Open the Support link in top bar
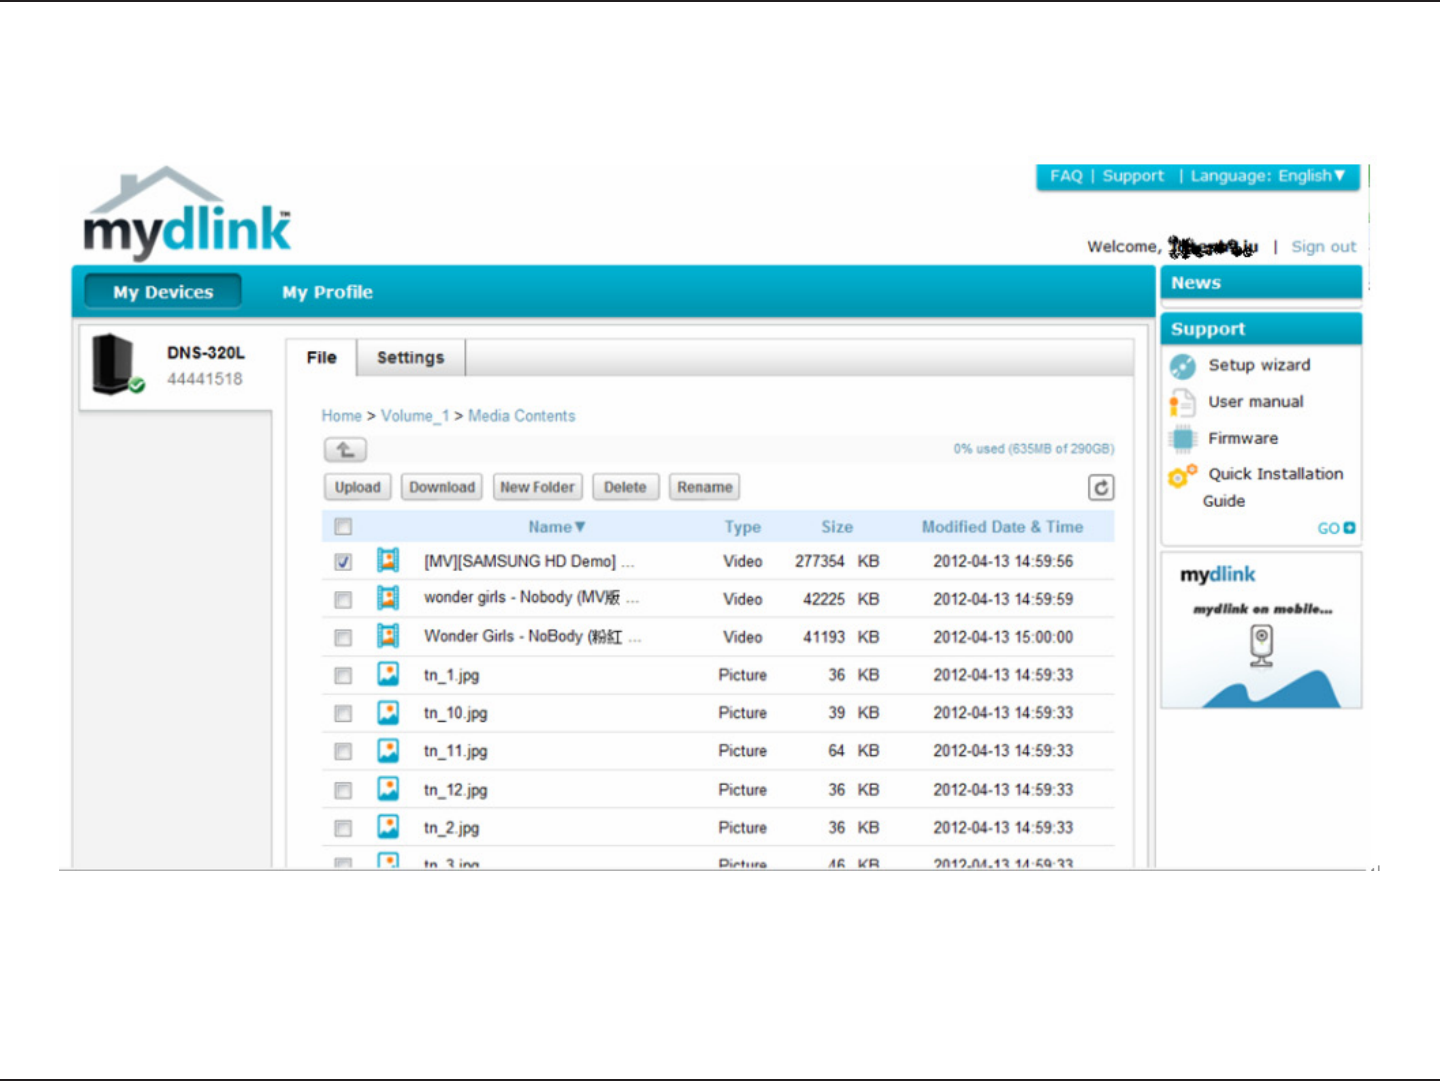Image resolution: width=1440 pixels, height=1081 pixels. (x=1133, y=176)
